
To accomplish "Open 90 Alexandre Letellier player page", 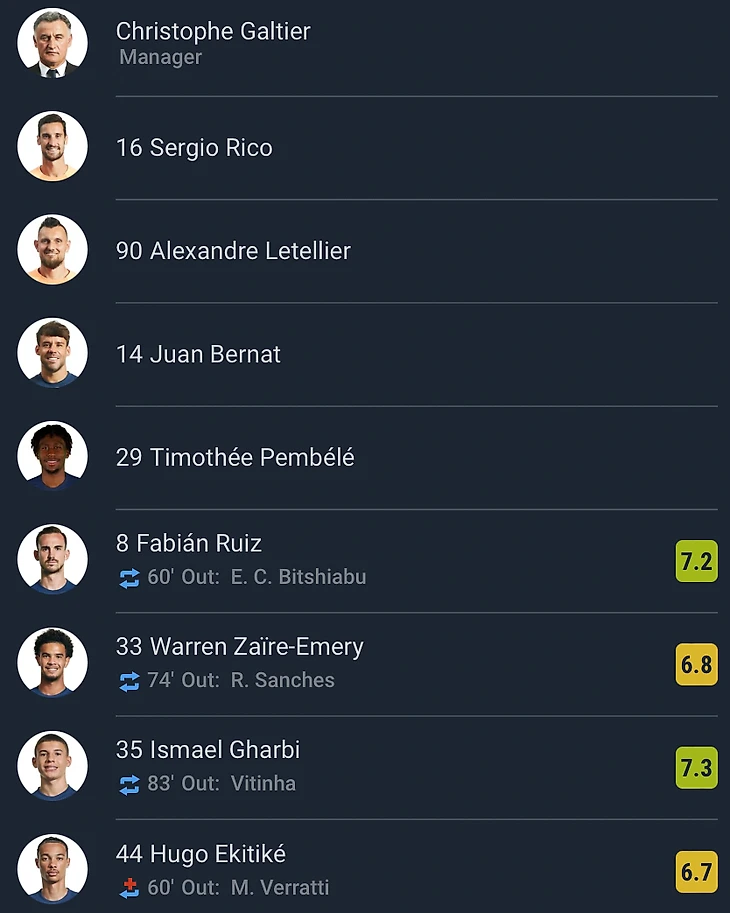I will [x=233, y=251].
